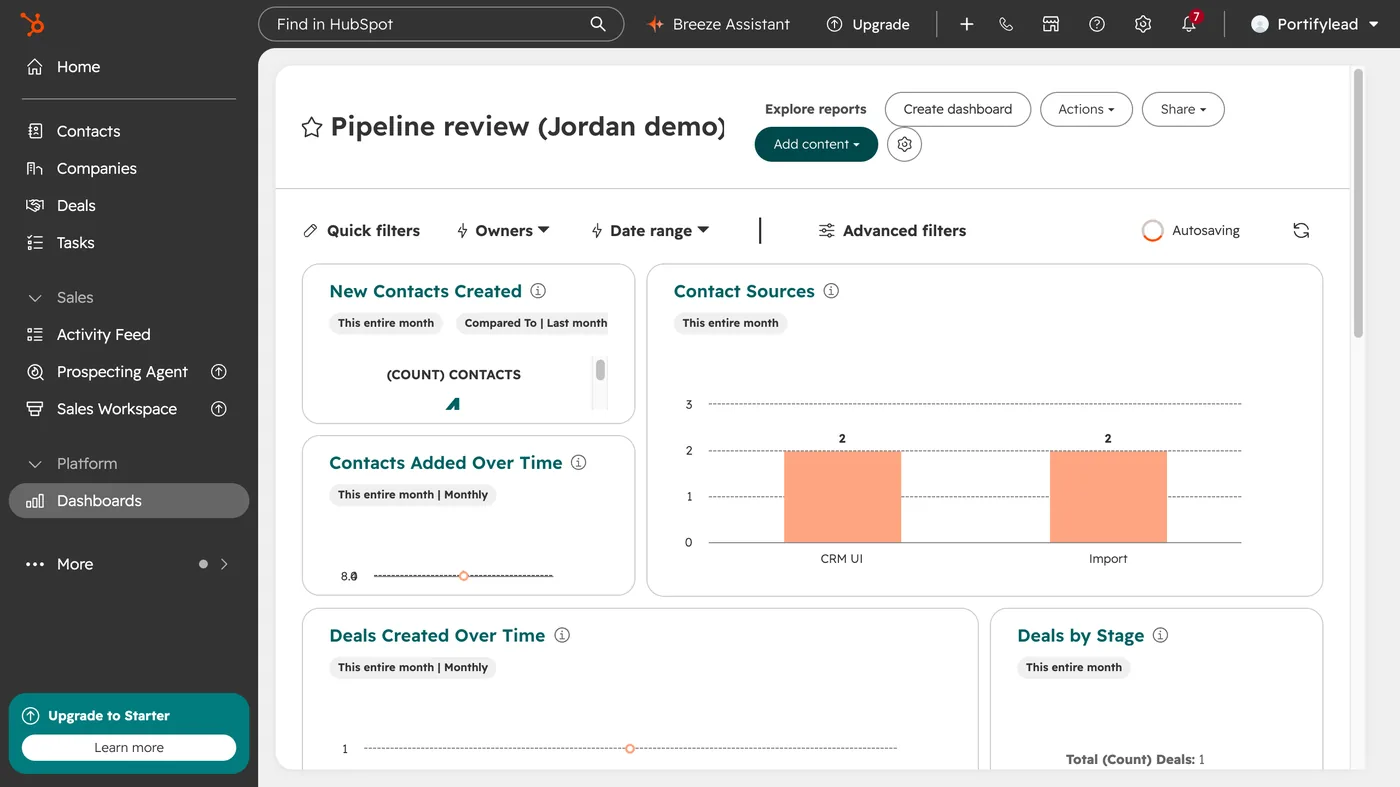Click the Upgrade button in top bar
This screenshot has height=787, width=1400.
[x=868, y=24]
